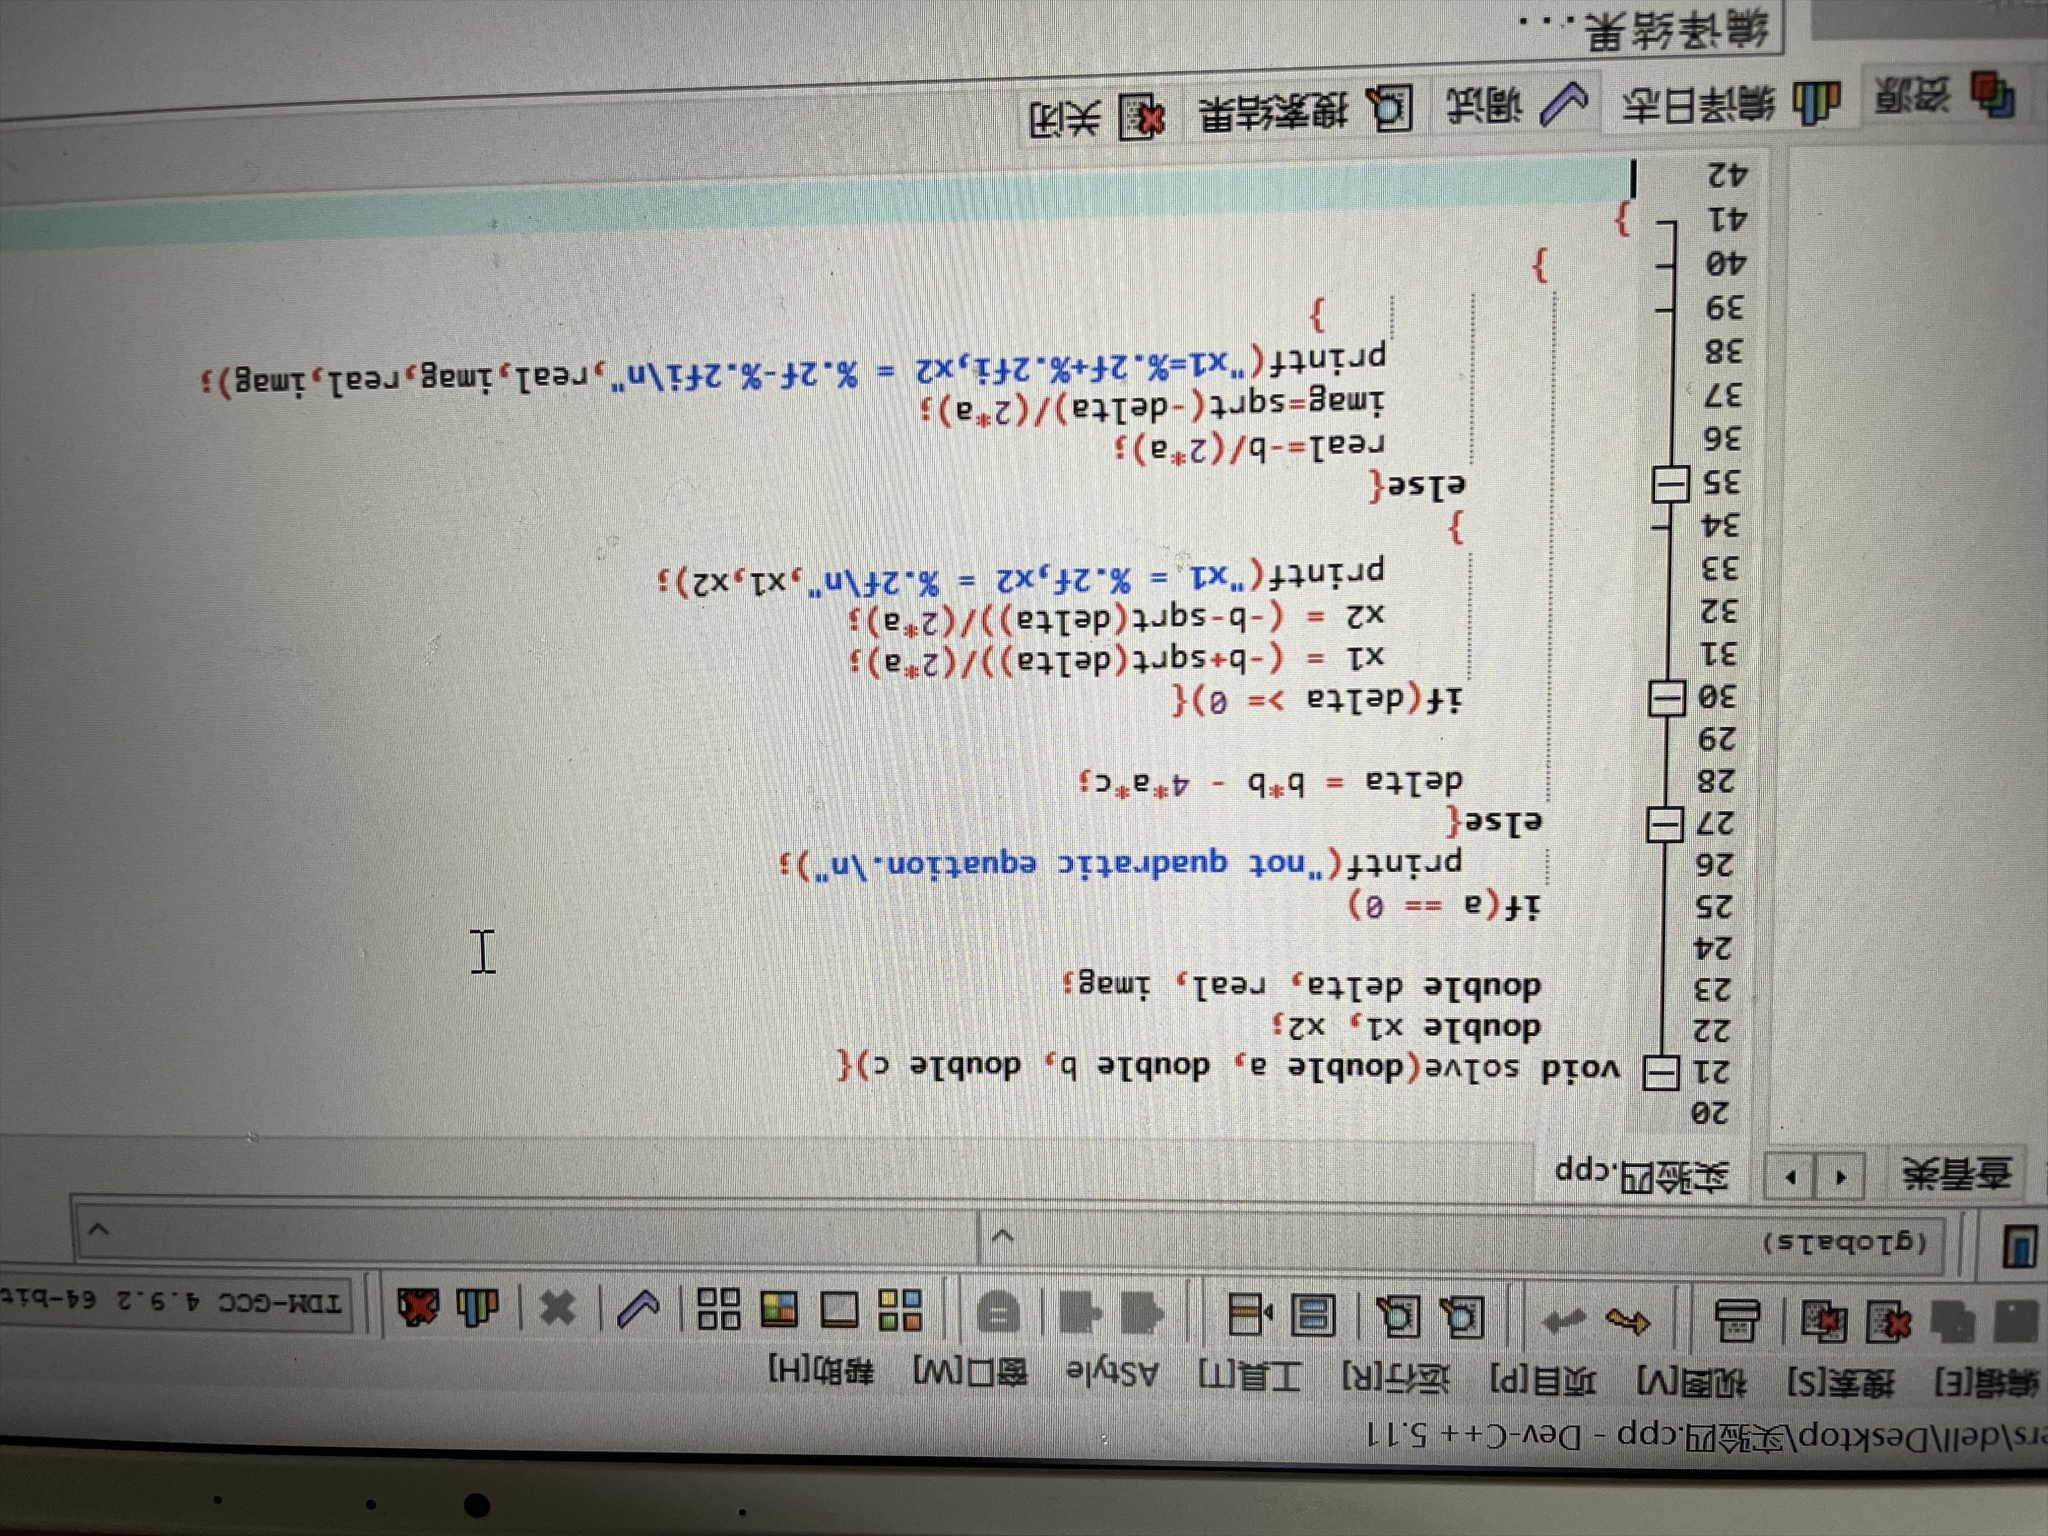Collapse the solve function fold box at line 21
The width and height of the screenshot is (2048, 1536).
[x=1661, y=1074]
